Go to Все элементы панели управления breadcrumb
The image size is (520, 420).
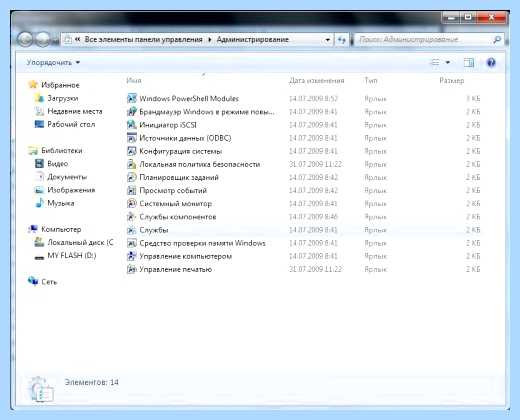pos(143,40)
